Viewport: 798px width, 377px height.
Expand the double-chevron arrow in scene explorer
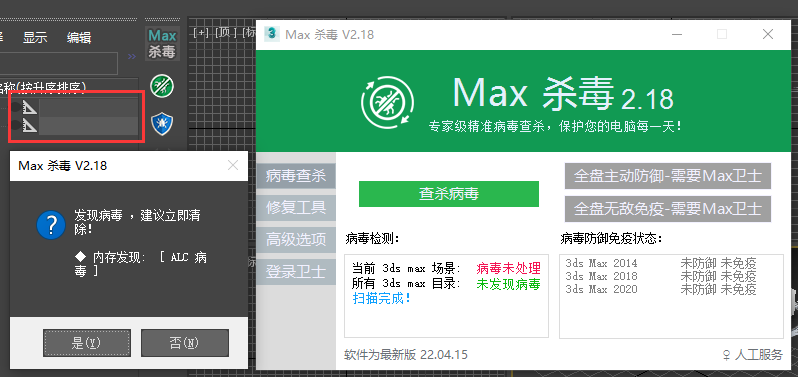[x=132, y=56]
